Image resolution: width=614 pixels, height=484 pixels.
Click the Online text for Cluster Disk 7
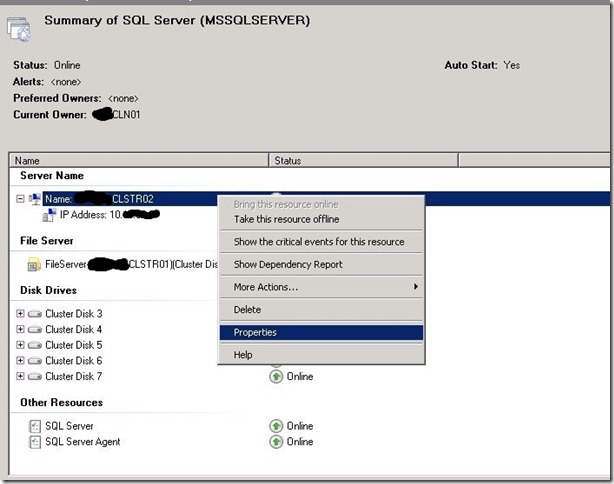pyautogui.click(x=300, y=377)
